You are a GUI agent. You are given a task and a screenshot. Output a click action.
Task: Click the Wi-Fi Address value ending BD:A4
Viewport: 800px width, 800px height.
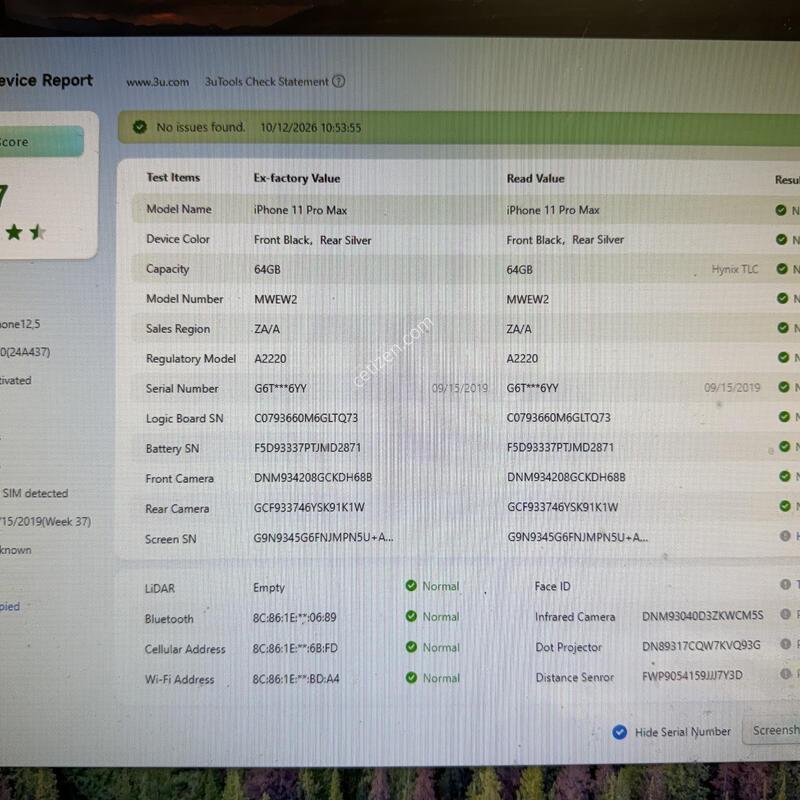(296, 679)
